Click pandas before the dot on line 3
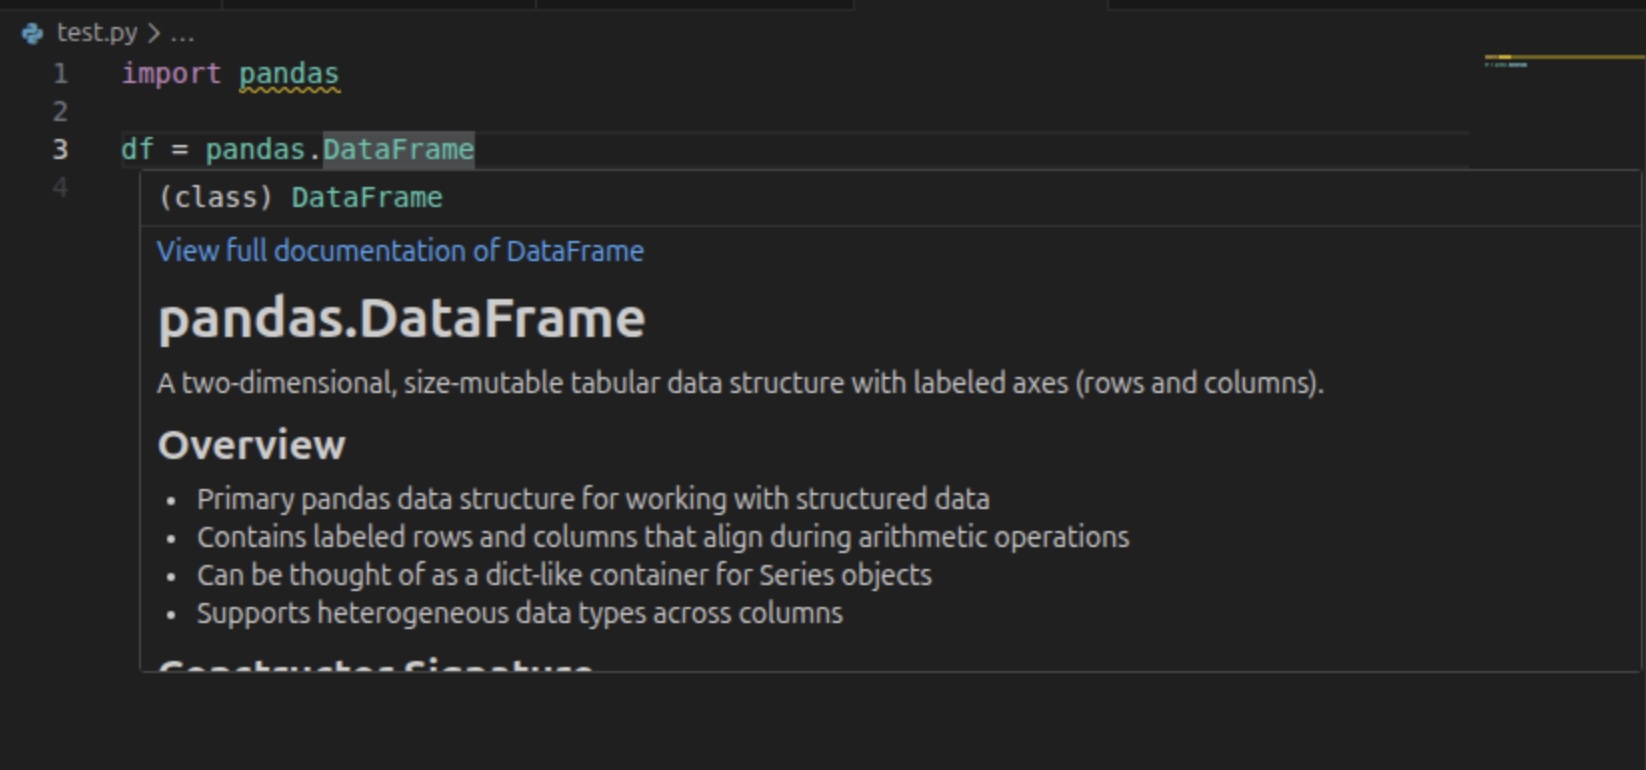Viewport: 1646px width, 770px height. 255,150
